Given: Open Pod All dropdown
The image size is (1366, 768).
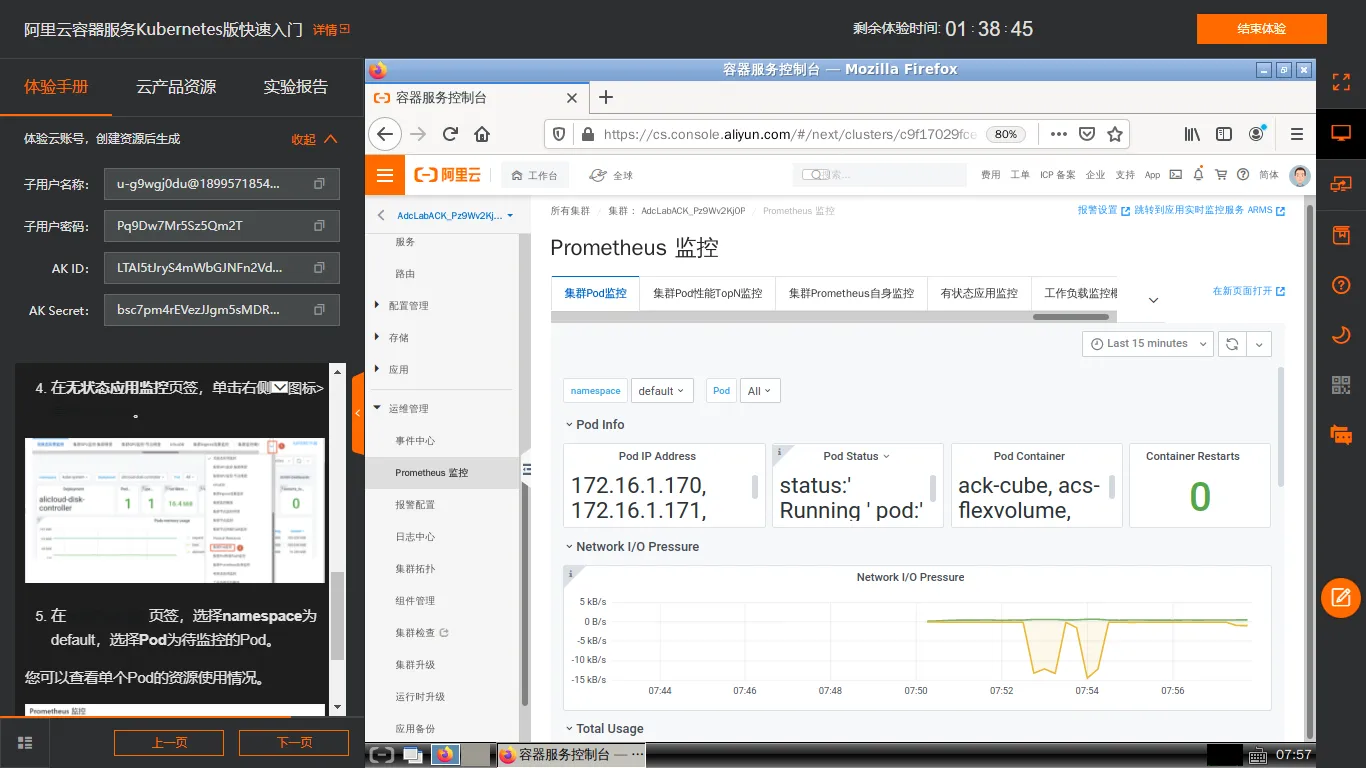Looking at the screenshot, I should pos(760,391).
